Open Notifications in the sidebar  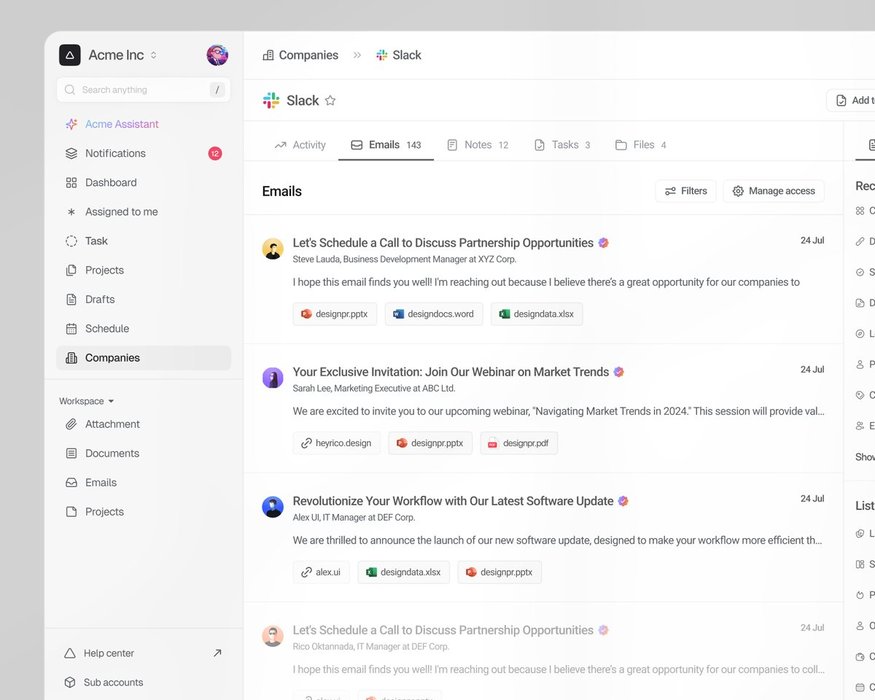[115, 154]
